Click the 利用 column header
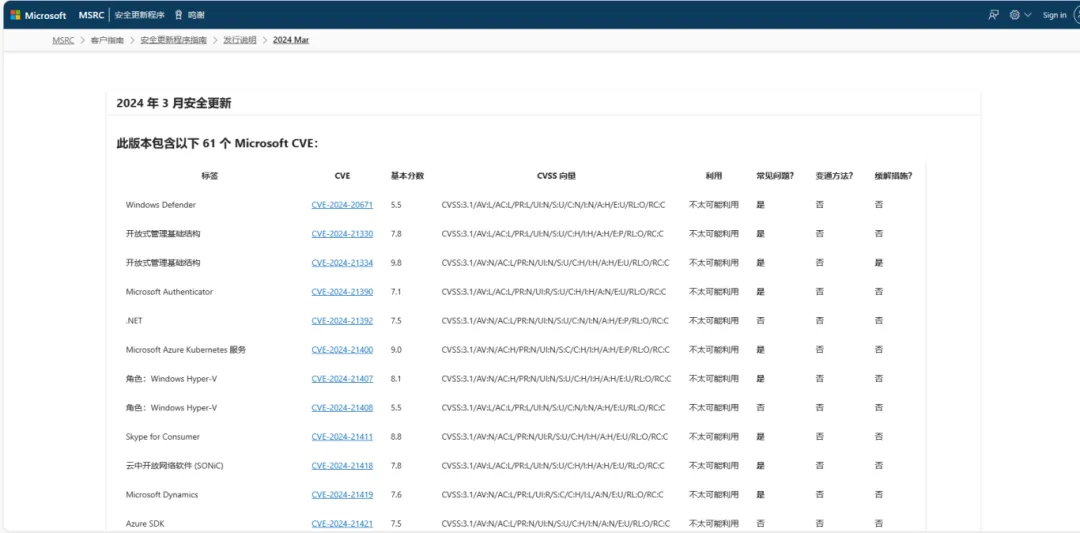This screenshot has height=533, width=1080. (714, 176)
